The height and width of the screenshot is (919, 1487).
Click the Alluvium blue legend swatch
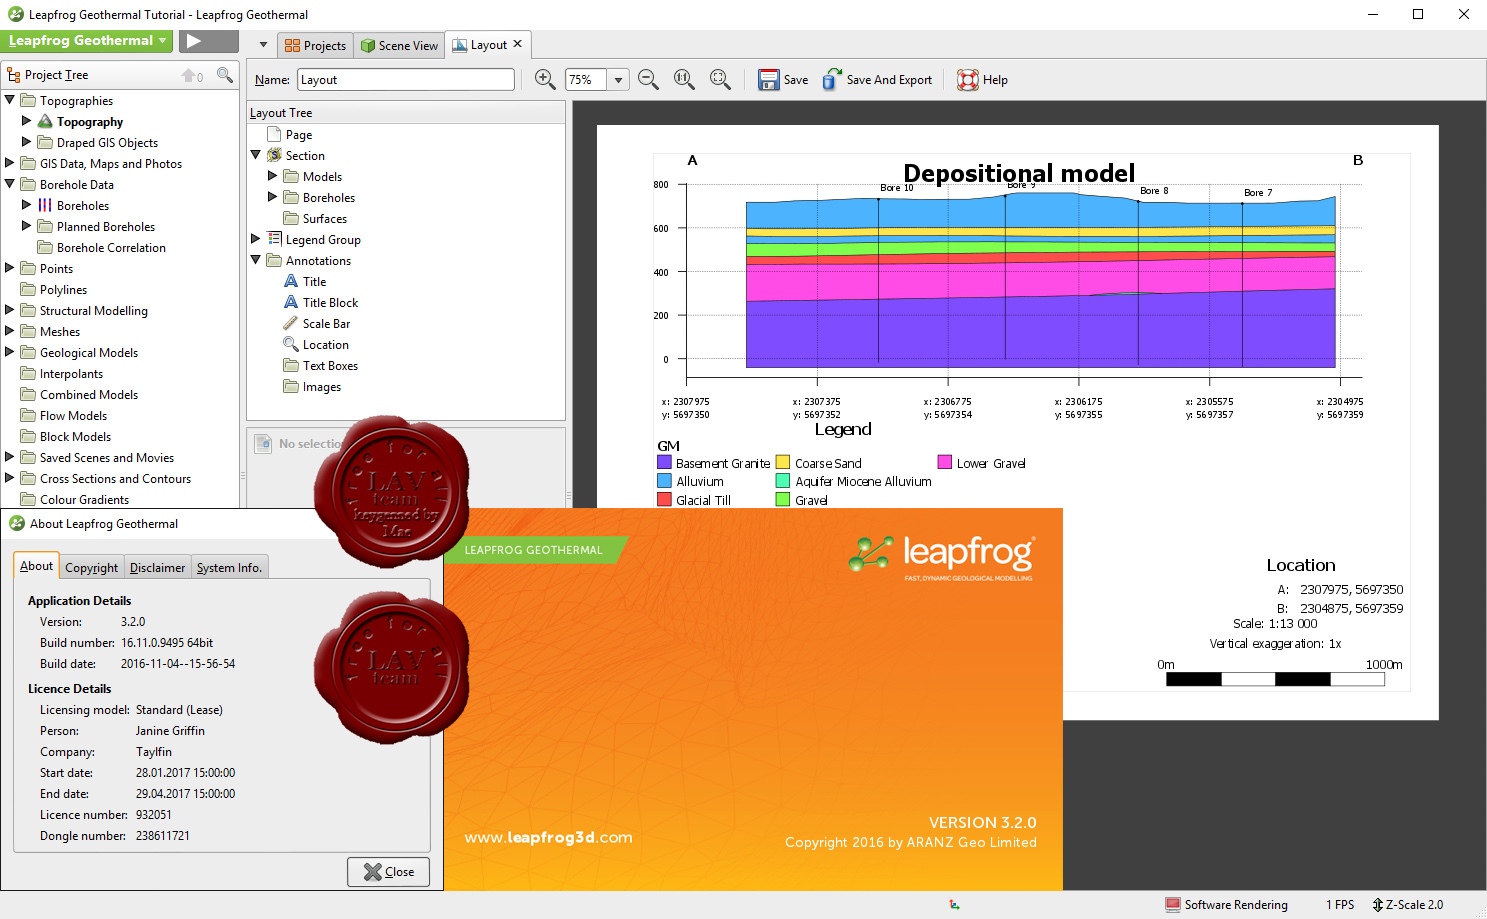click(664, 481)
